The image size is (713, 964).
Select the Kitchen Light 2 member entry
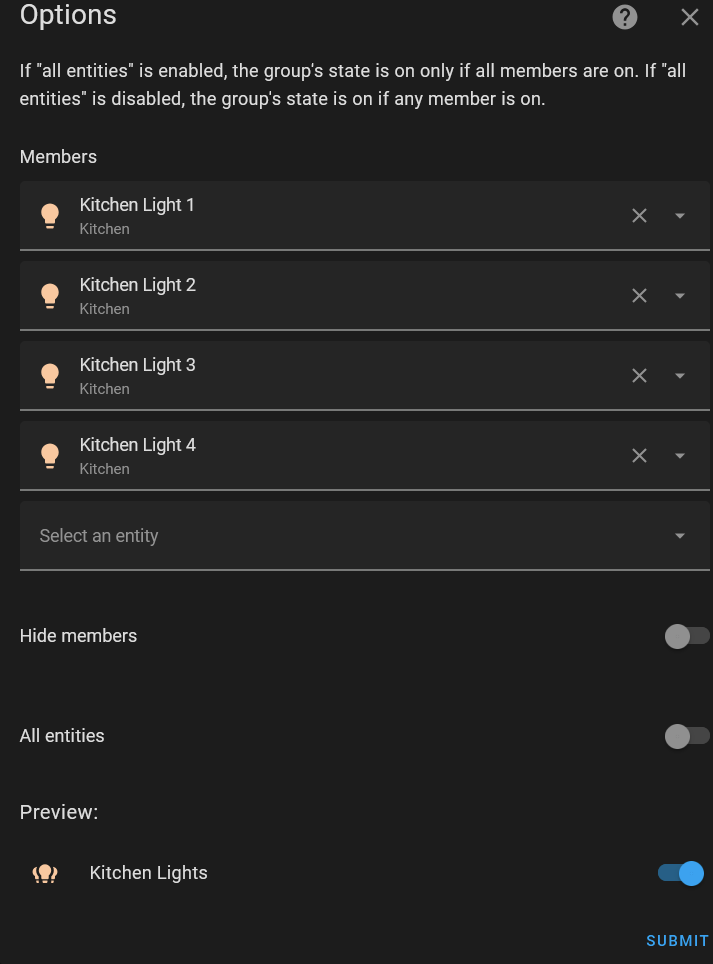pyautogui.click(x=300, y=295)
